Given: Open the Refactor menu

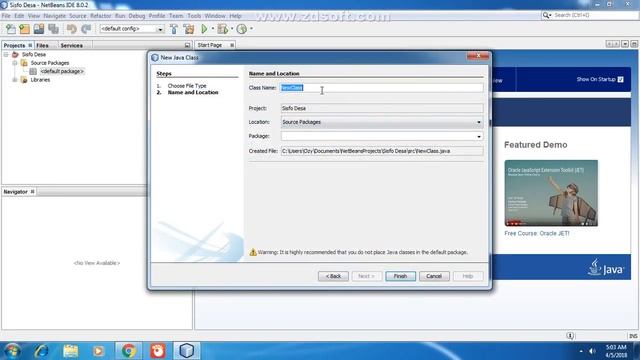Looking at the screenshot, I should click(x=100, y=16).
